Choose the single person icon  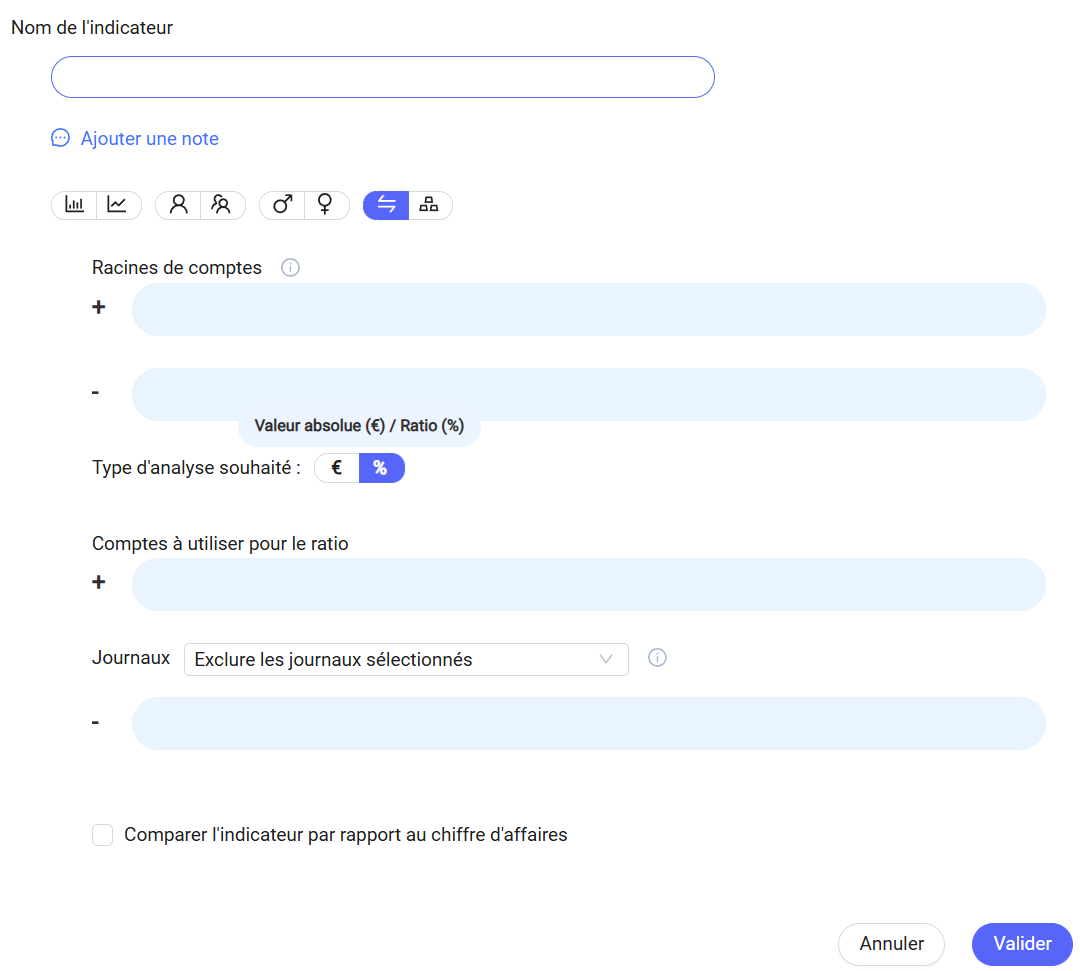[x=178, y=205]
